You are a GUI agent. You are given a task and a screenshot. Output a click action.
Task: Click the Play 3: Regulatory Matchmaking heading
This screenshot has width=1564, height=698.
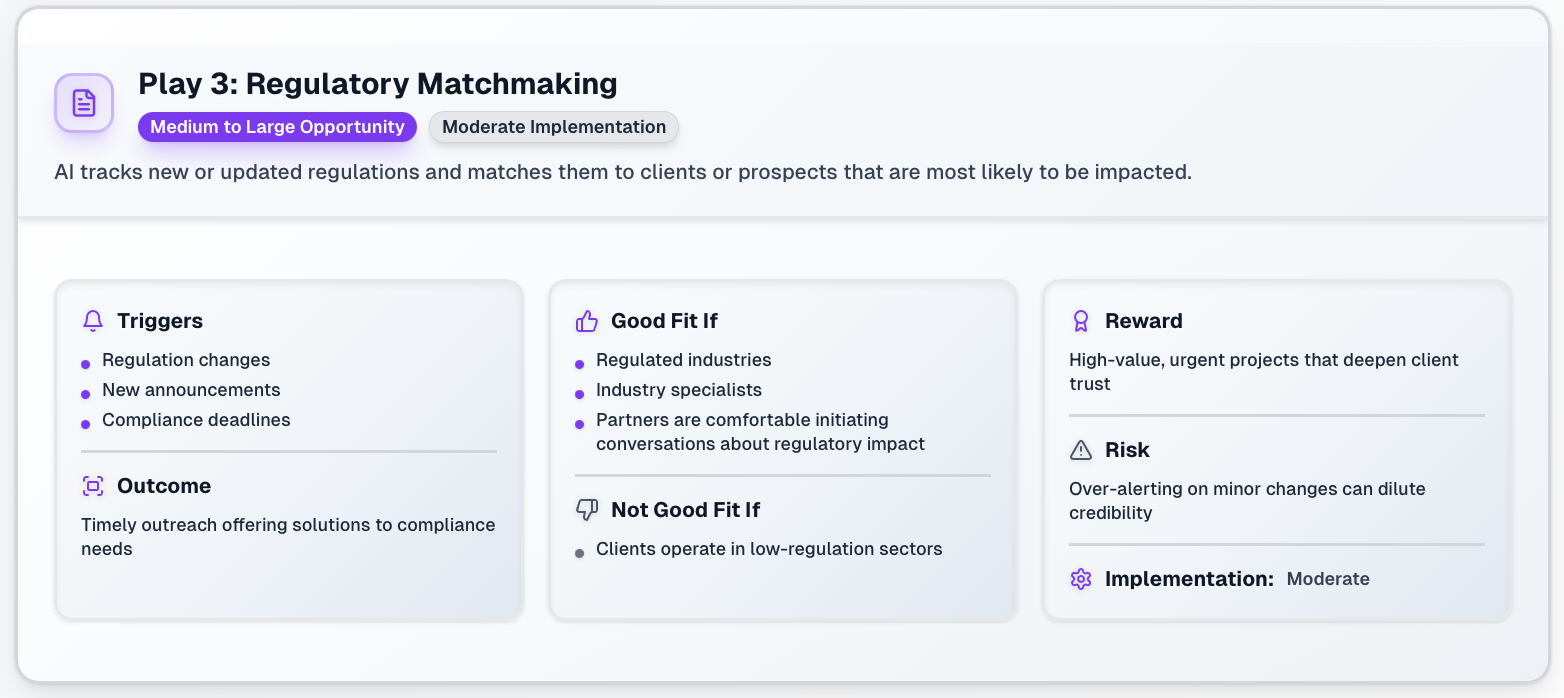pyautogui.click(x=378, y=84)
